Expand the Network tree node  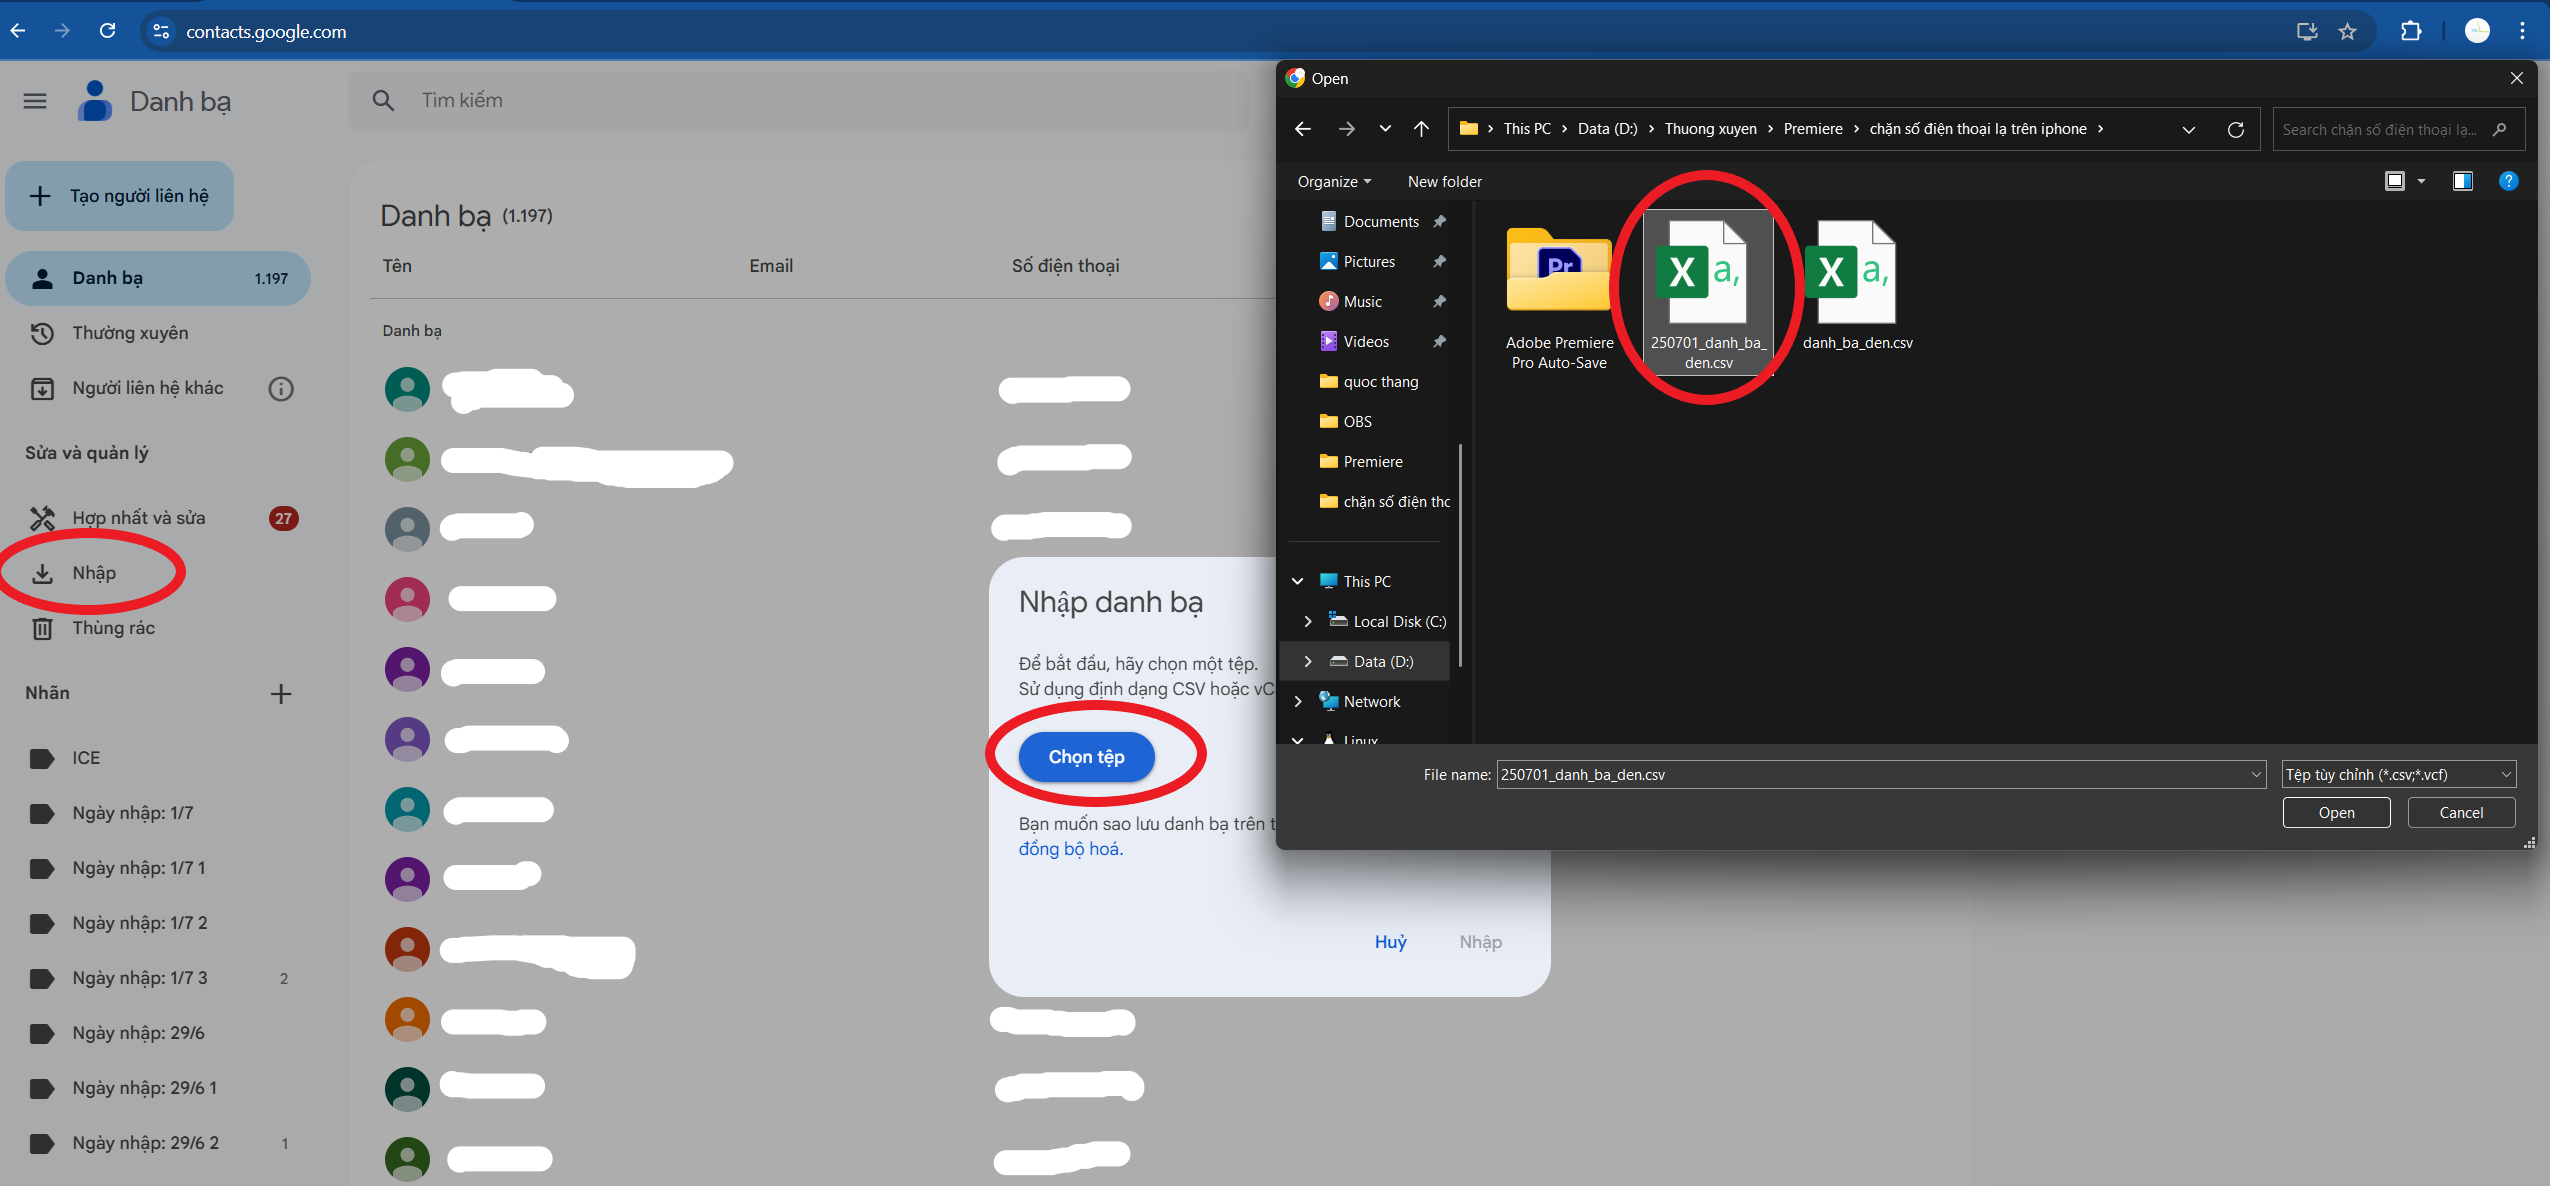pos(1298,702)
